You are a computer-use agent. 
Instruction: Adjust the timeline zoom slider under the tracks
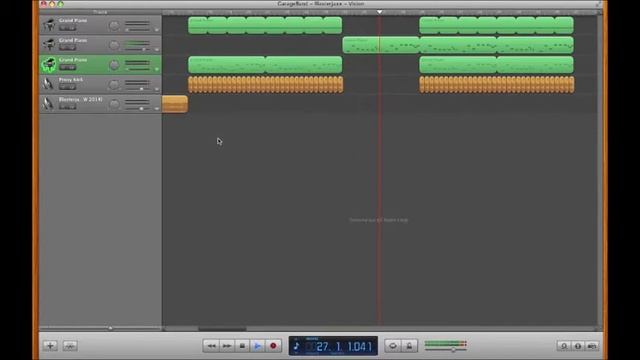[110, 328]
